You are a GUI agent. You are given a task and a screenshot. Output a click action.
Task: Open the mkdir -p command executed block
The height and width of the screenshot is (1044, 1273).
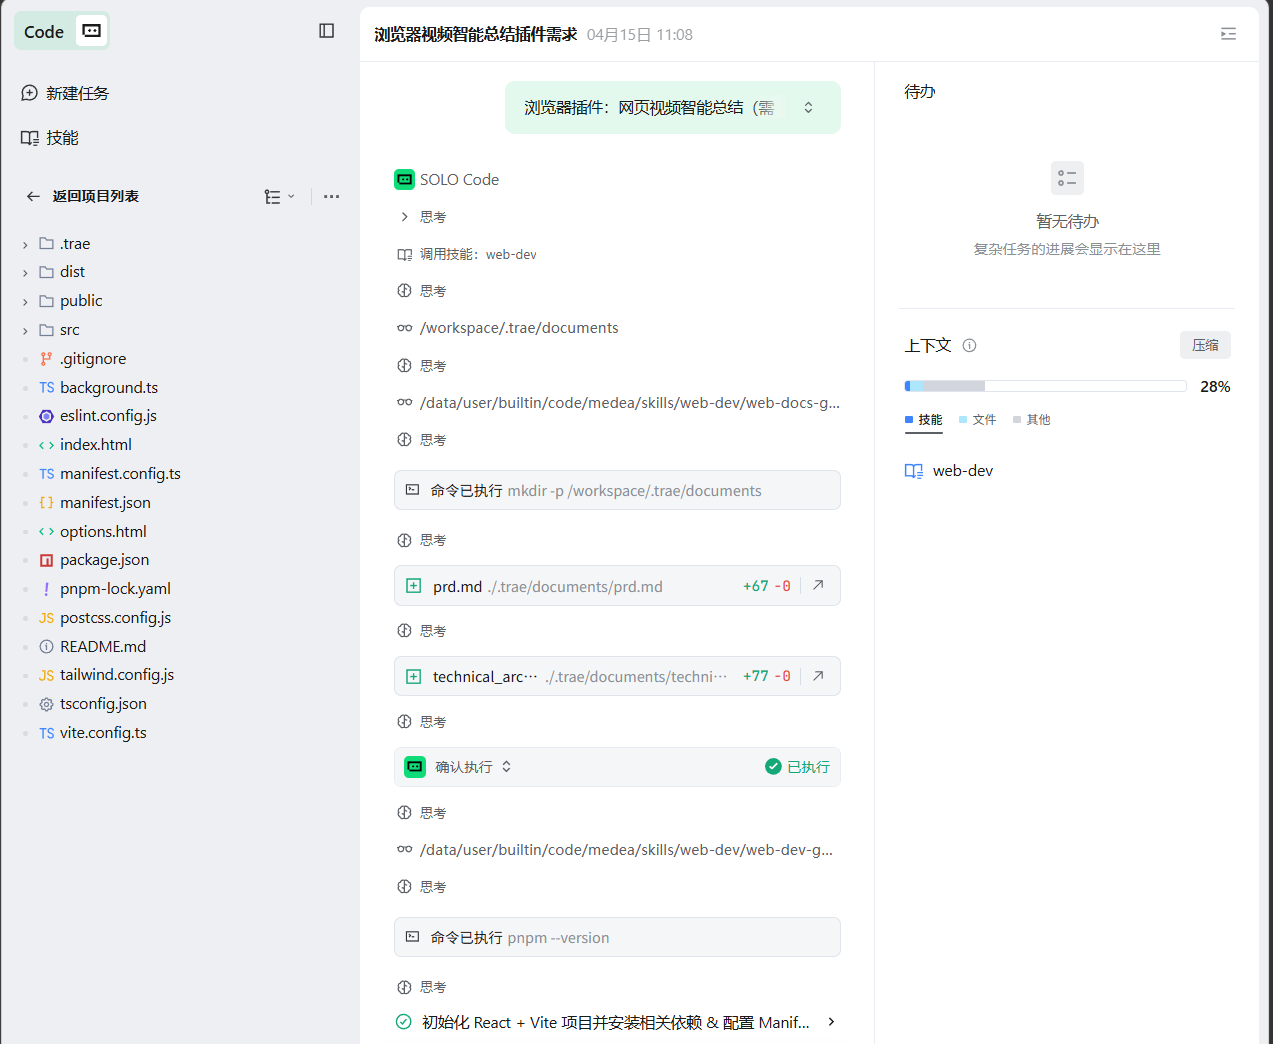(617, 490)
